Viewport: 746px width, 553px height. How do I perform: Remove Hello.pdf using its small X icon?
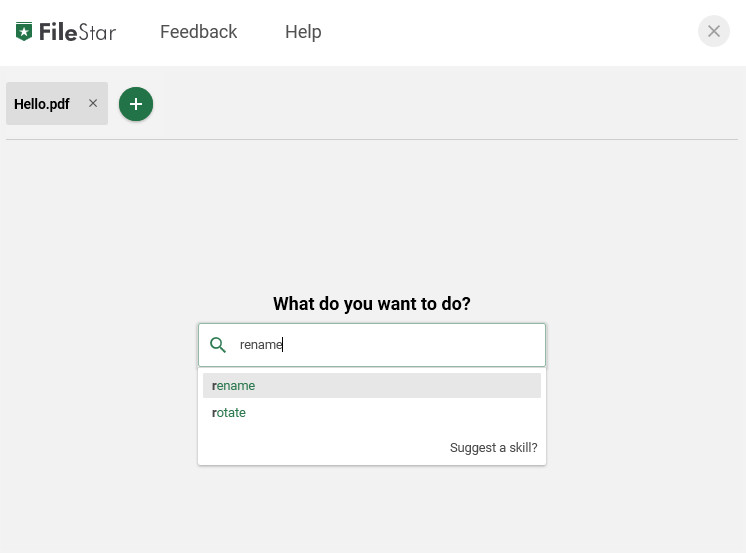coord(93,103)
